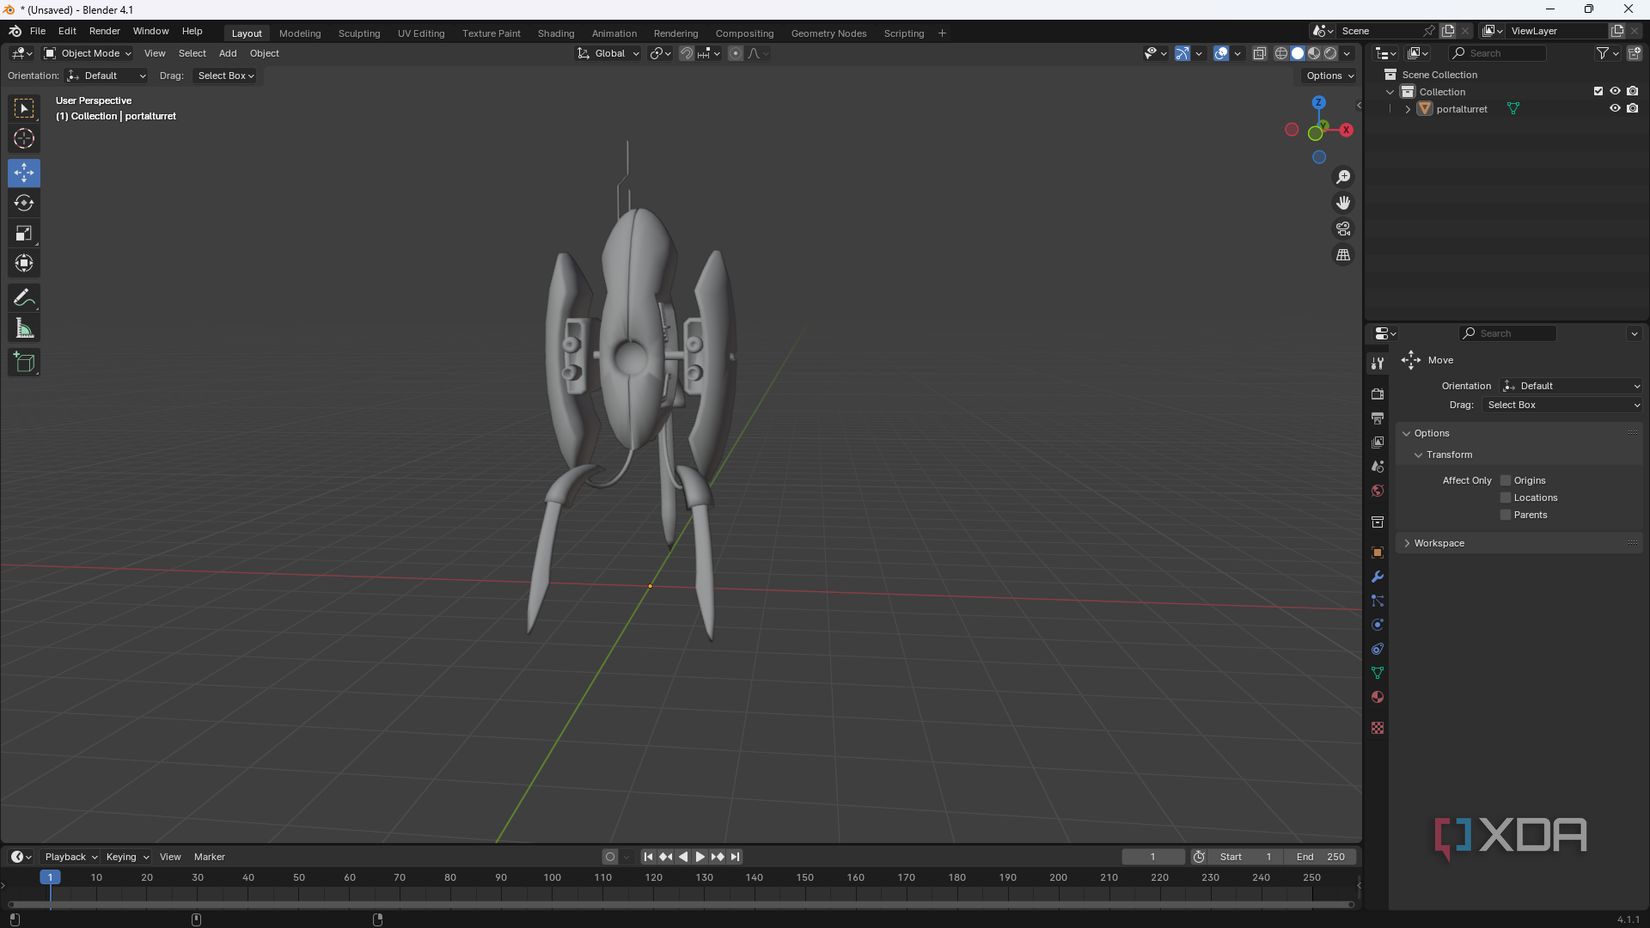Click the outliner Search field
The image size is (1650, 928).
pyautogui.click(x=1497, y=53)
